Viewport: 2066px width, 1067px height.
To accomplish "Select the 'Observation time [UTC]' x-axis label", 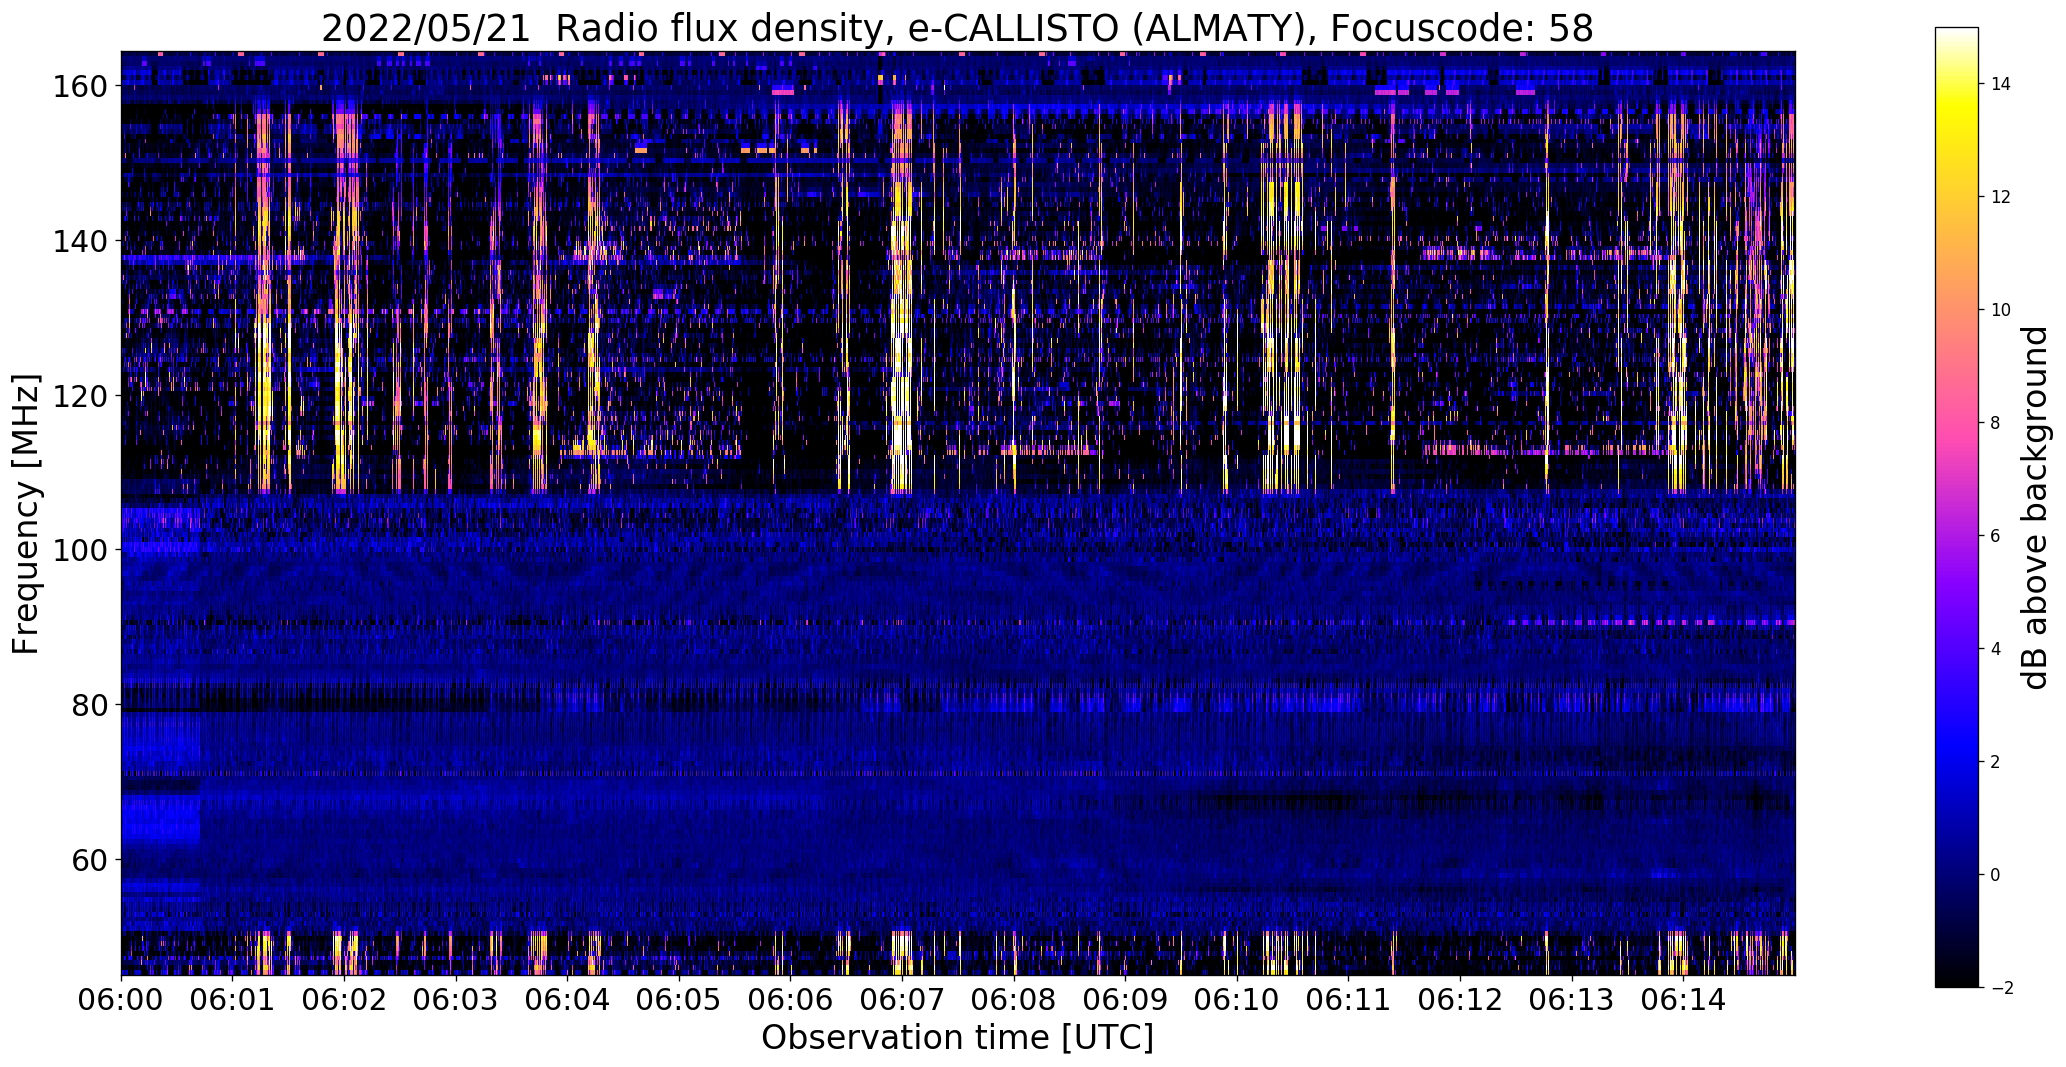I will coord(957,1038).
